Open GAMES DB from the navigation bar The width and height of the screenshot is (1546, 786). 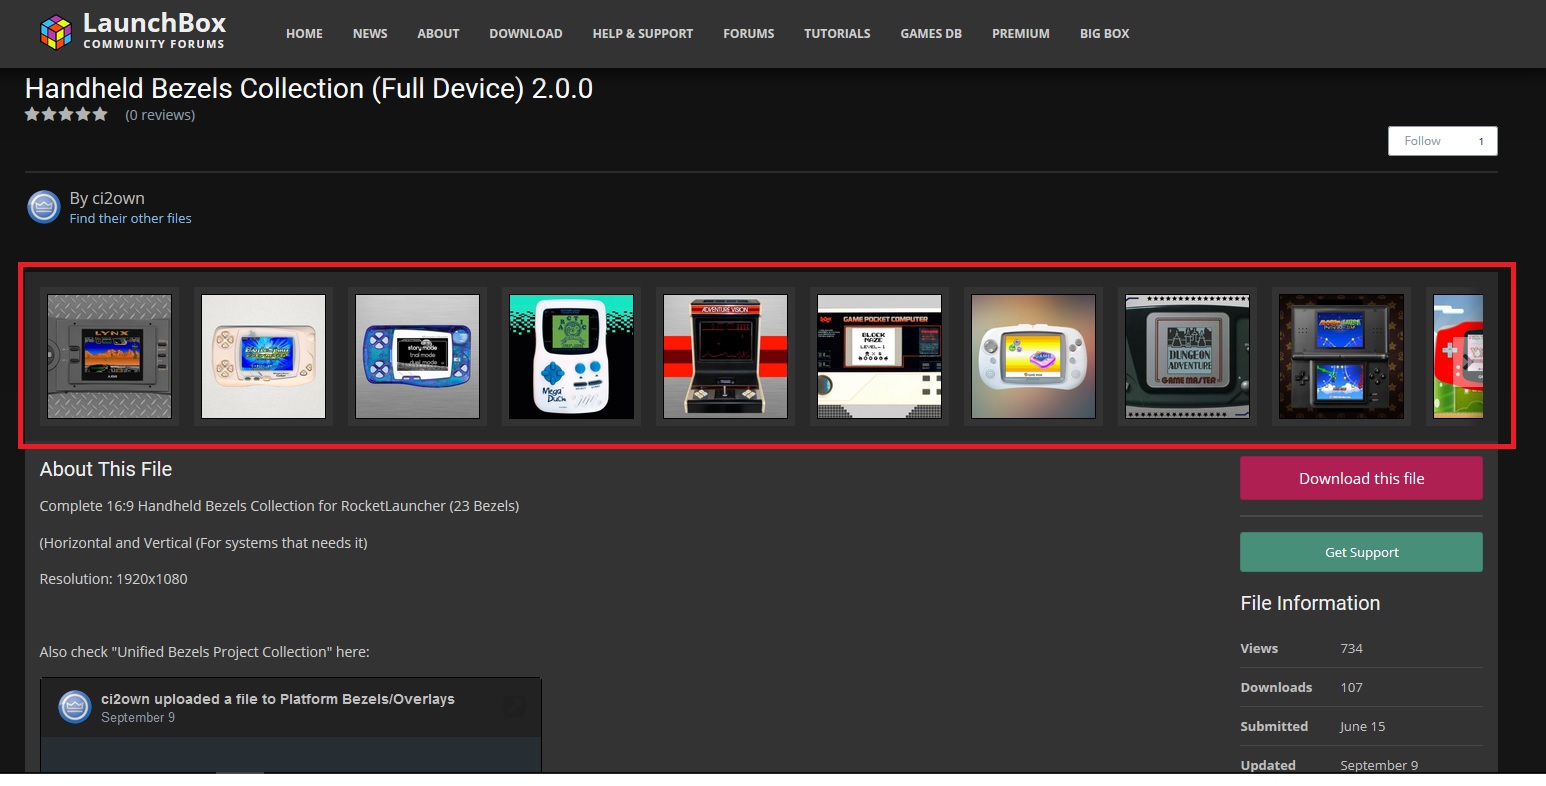click(x=931, y=33)
